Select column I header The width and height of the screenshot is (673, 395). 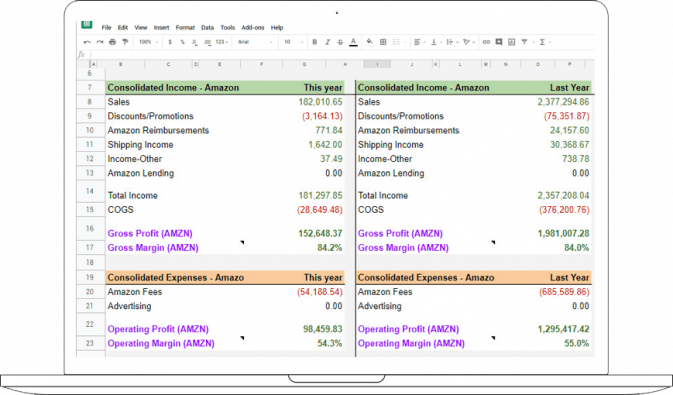pos(377,64)
